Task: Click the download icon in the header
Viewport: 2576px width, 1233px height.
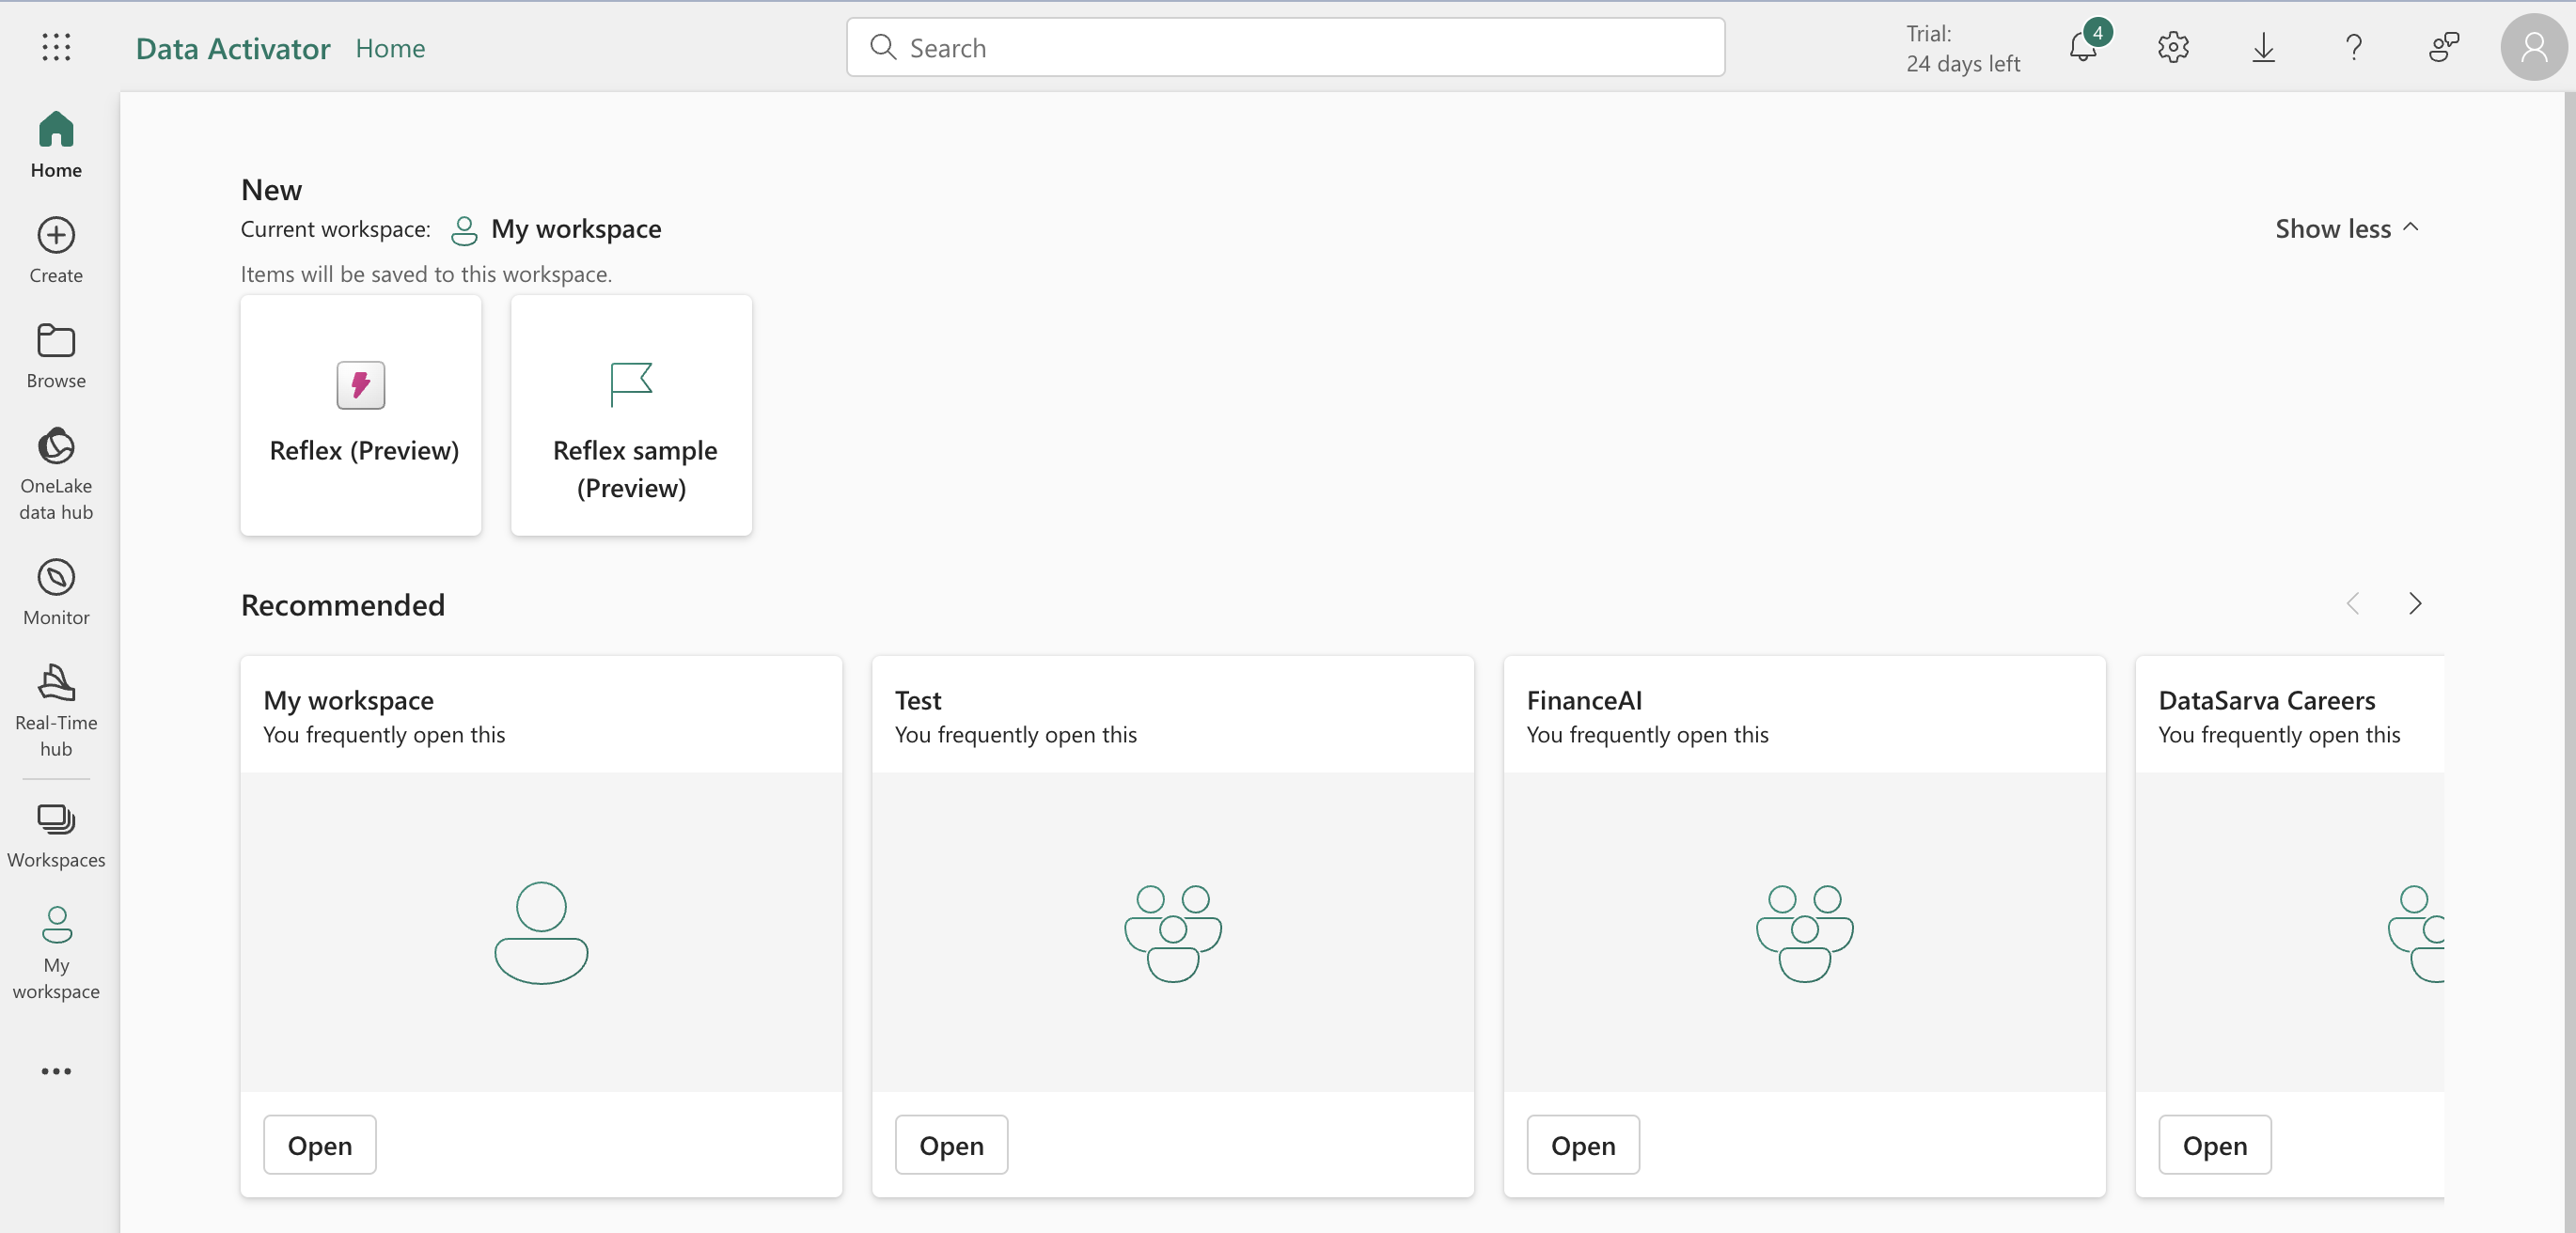Action: tap(2263, 47)
